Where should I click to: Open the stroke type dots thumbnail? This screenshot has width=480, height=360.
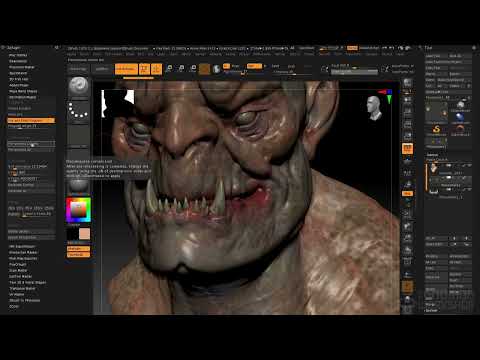coord(79,111)
